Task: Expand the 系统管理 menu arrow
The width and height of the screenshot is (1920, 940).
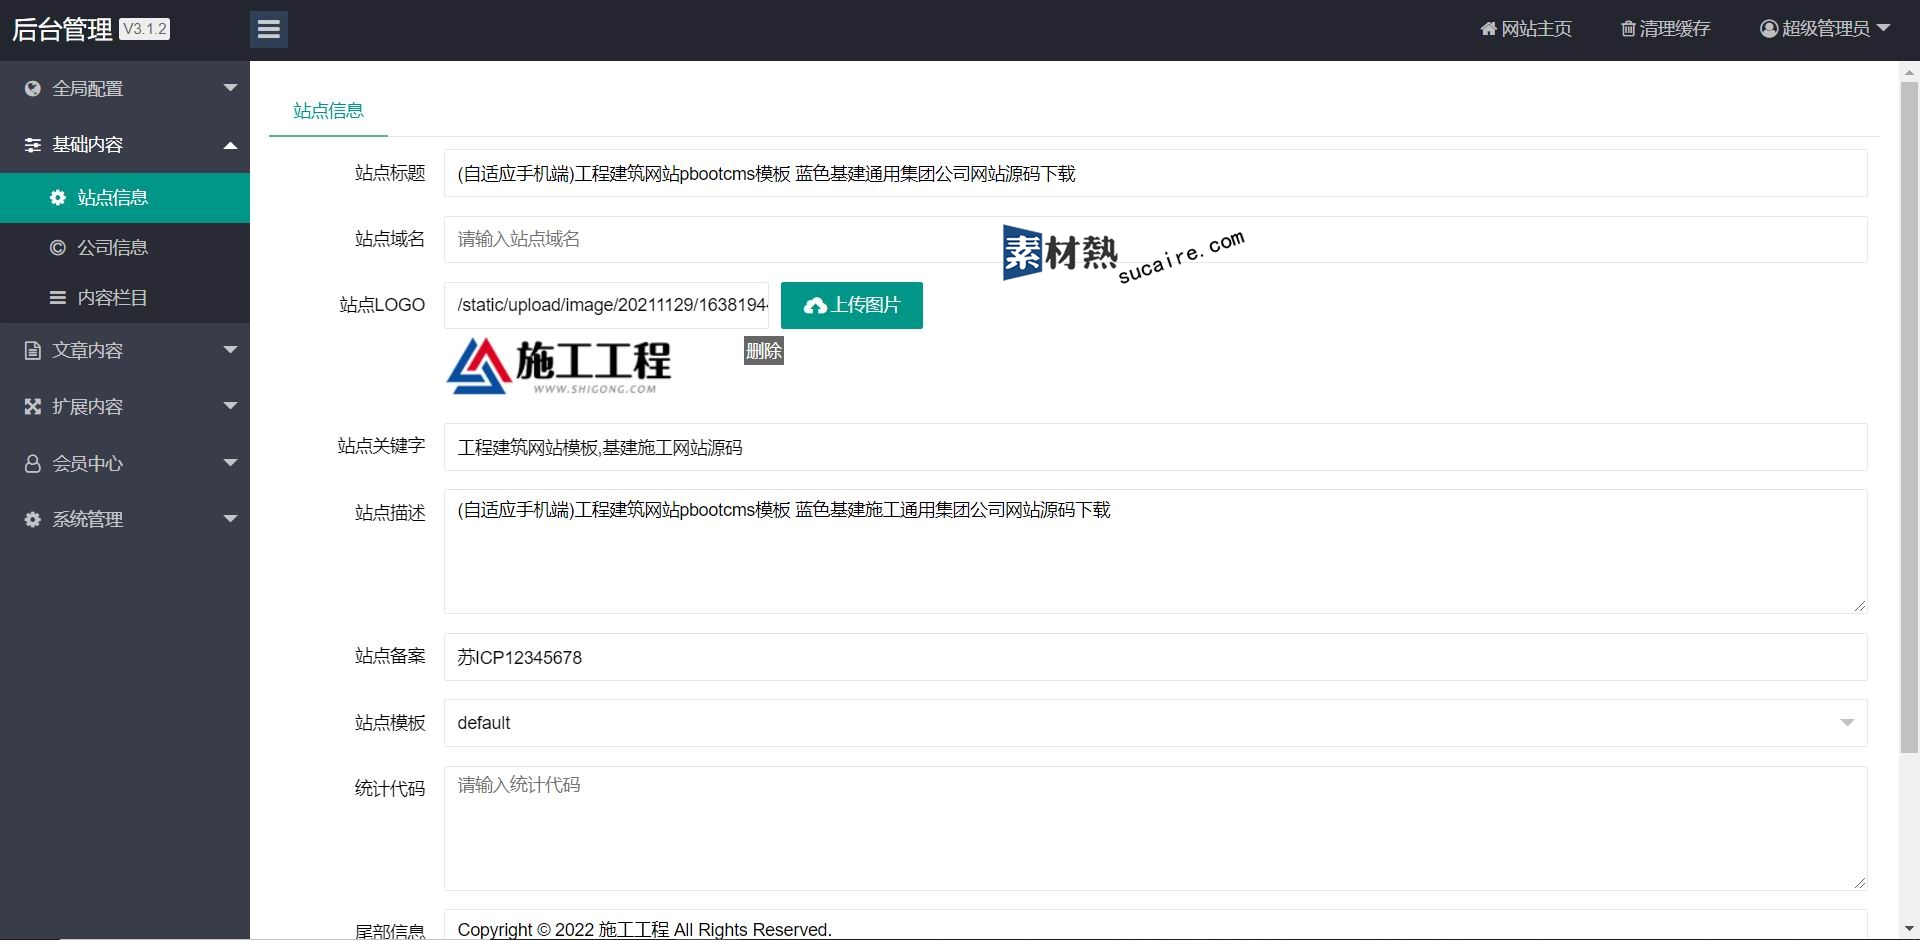Action: pyautogui.click(x=231, y=519)
